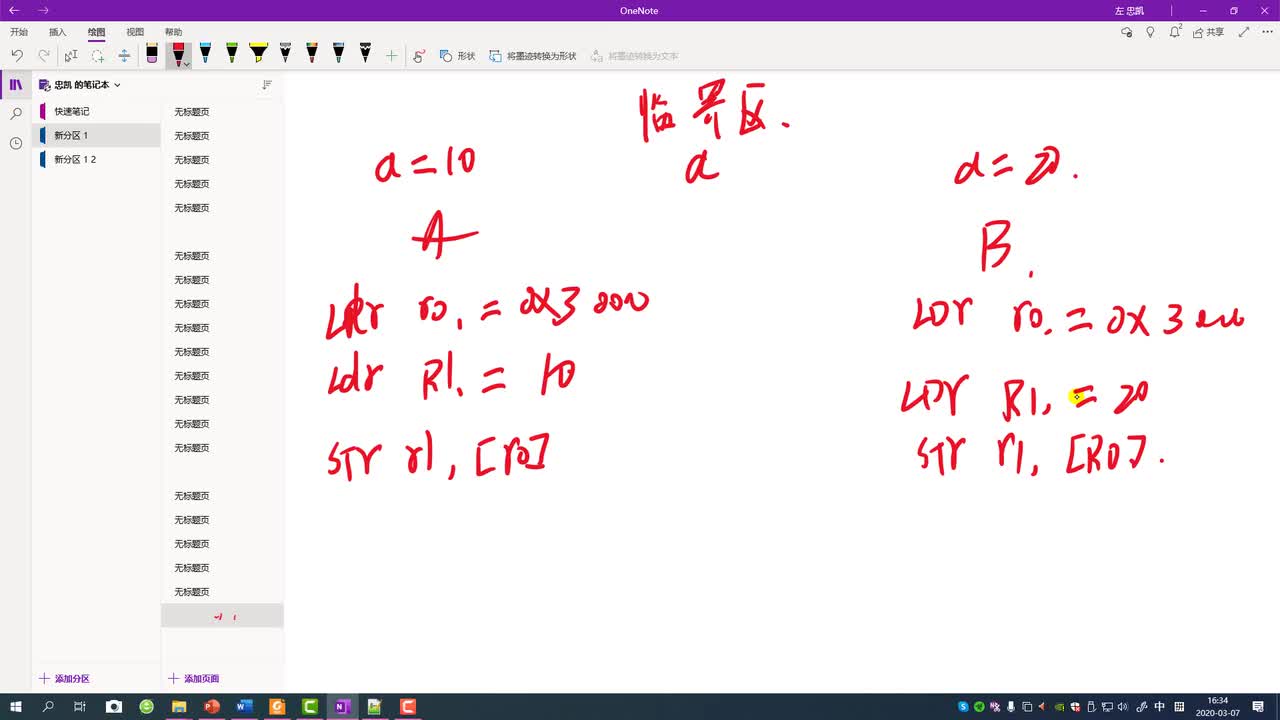The height and width of the screenshot is (720, 1280).
Task: Open the Windows Start menu
Action: click(16, 706)
